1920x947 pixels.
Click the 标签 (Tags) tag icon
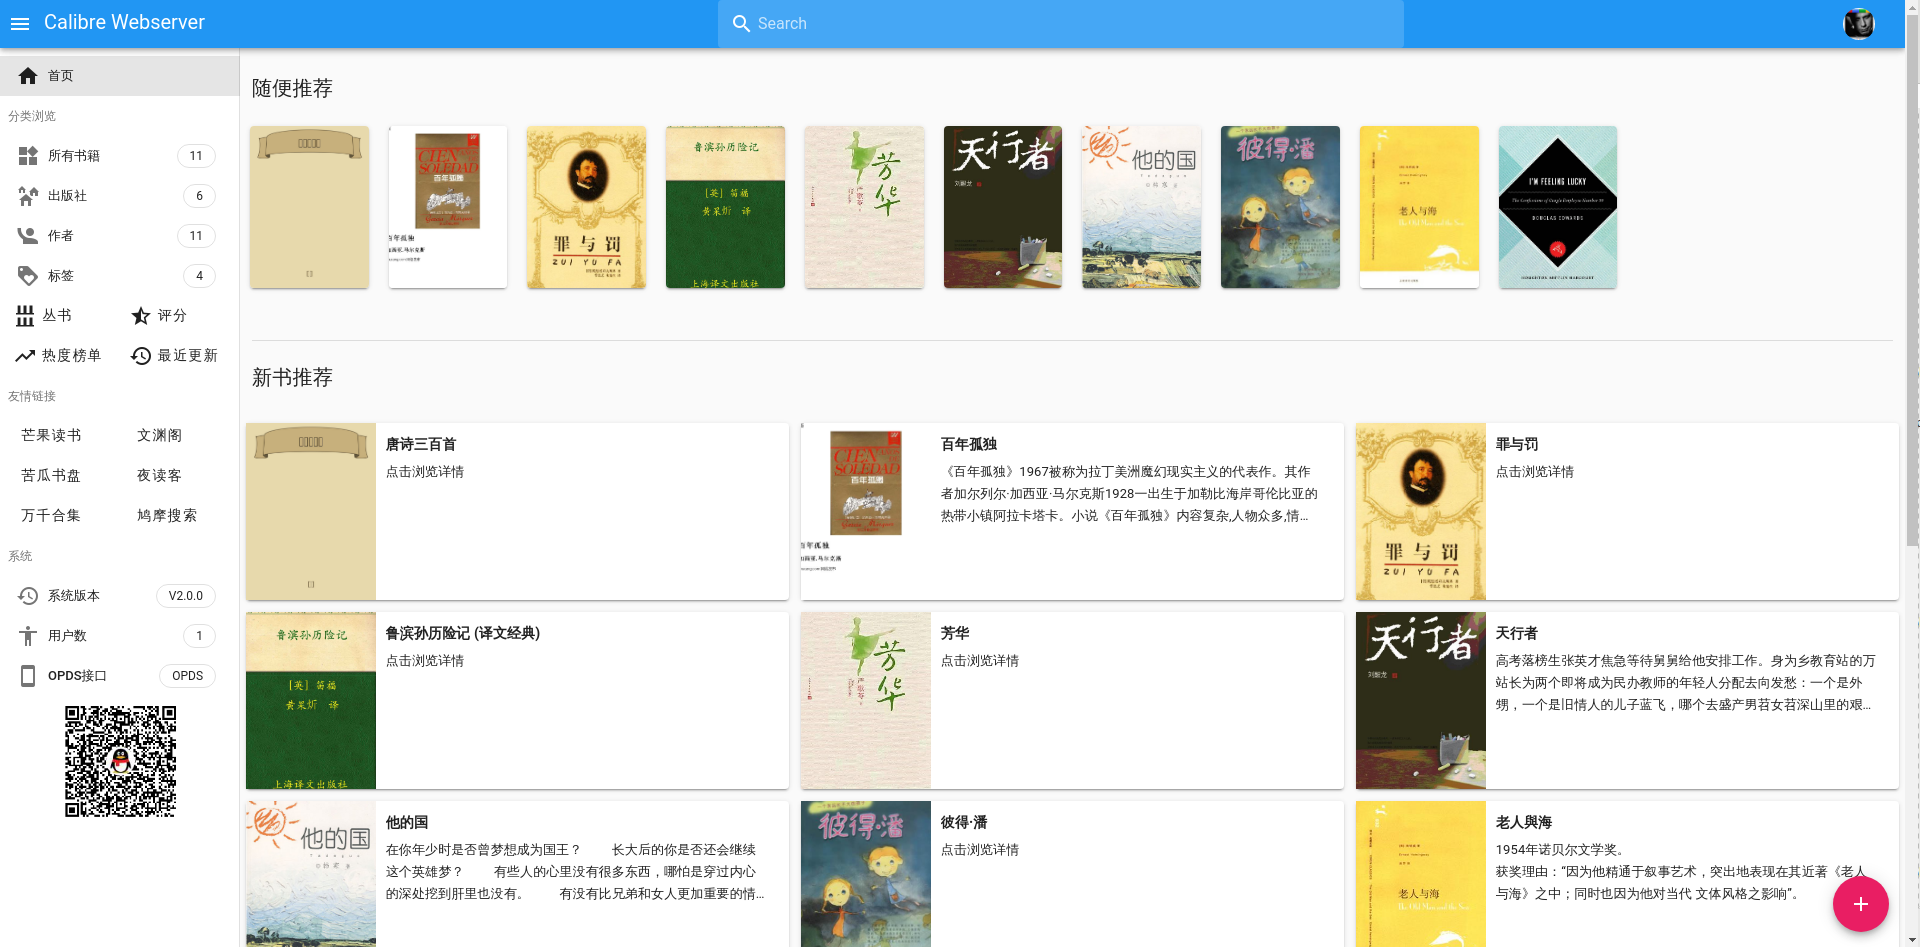(x=27, y=275)
